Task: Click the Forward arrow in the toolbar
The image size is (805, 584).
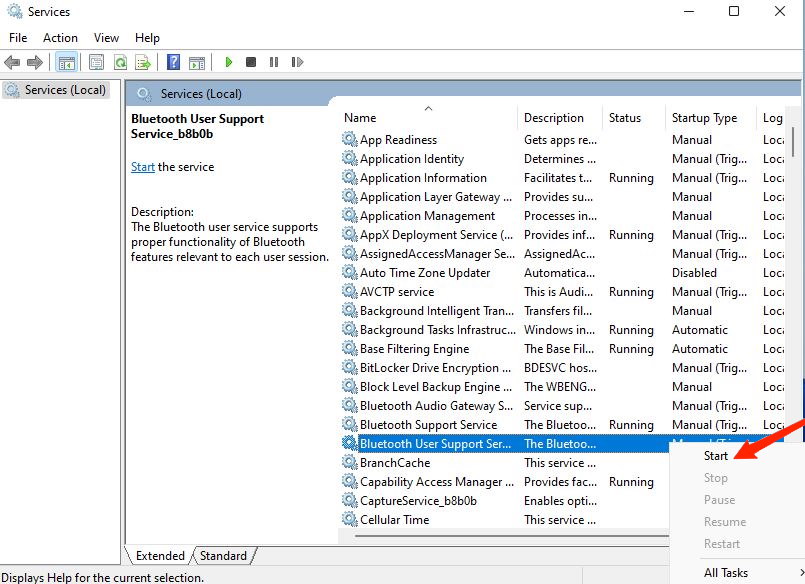Action: tap(35, 62)
